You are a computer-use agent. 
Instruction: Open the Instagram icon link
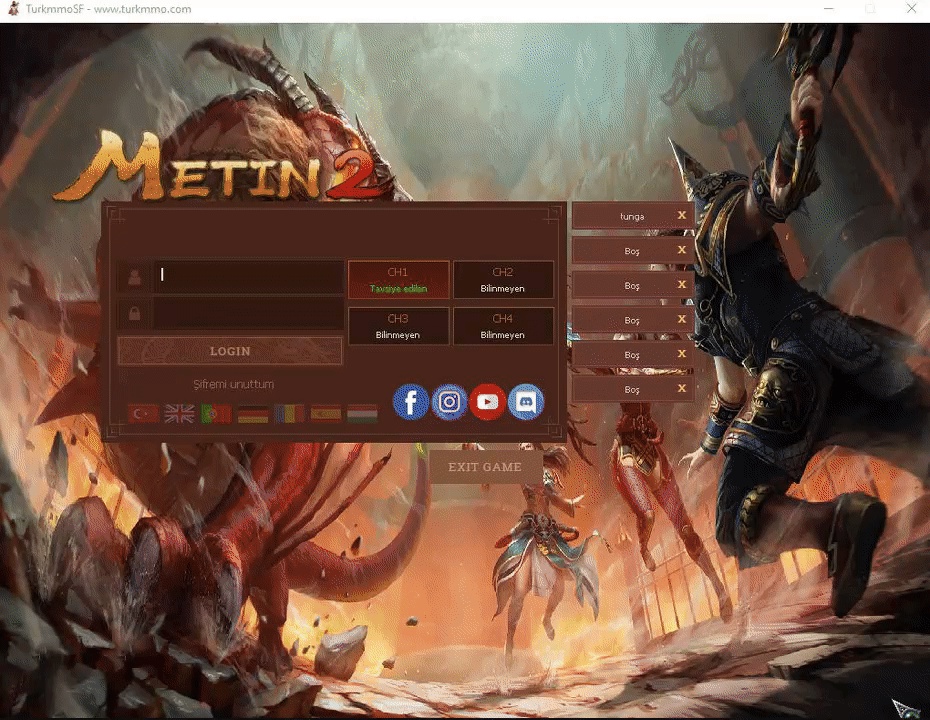[x=449, y=402]
